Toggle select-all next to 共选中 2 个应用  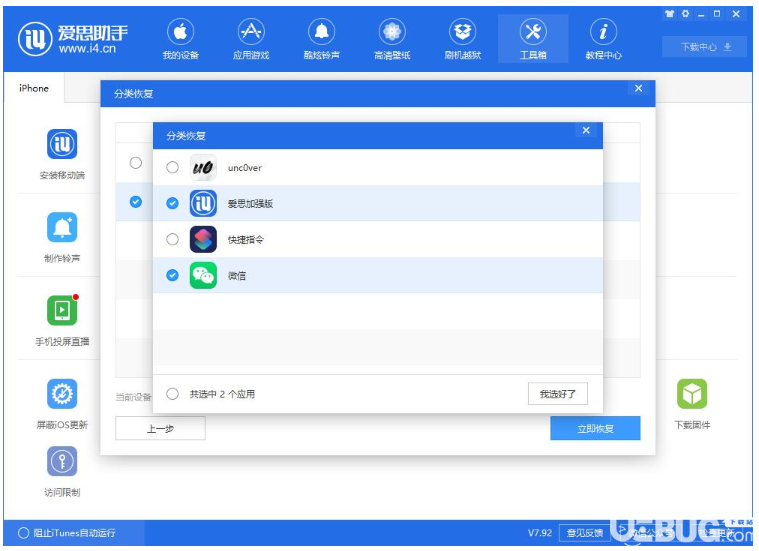click(x=172, y=394)
